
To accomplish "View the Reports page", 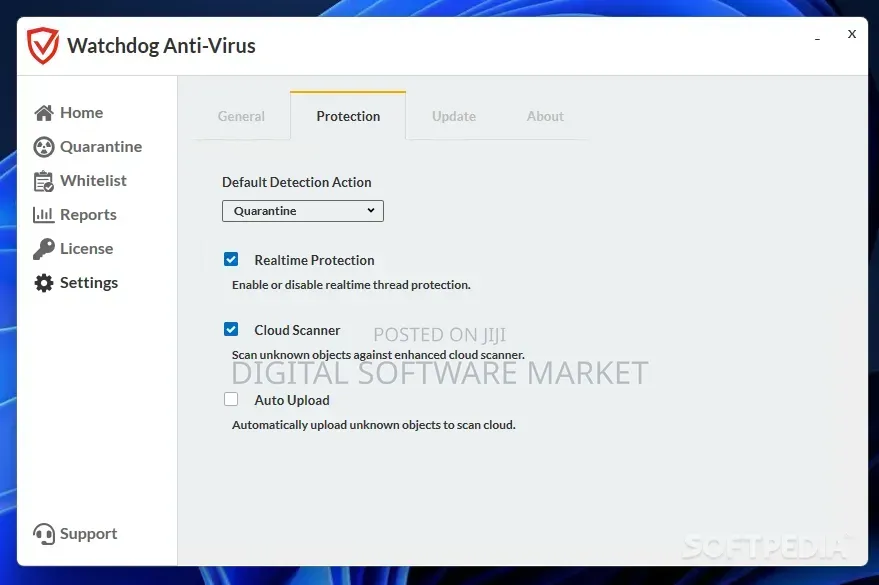I will click(x=88, y=215).
